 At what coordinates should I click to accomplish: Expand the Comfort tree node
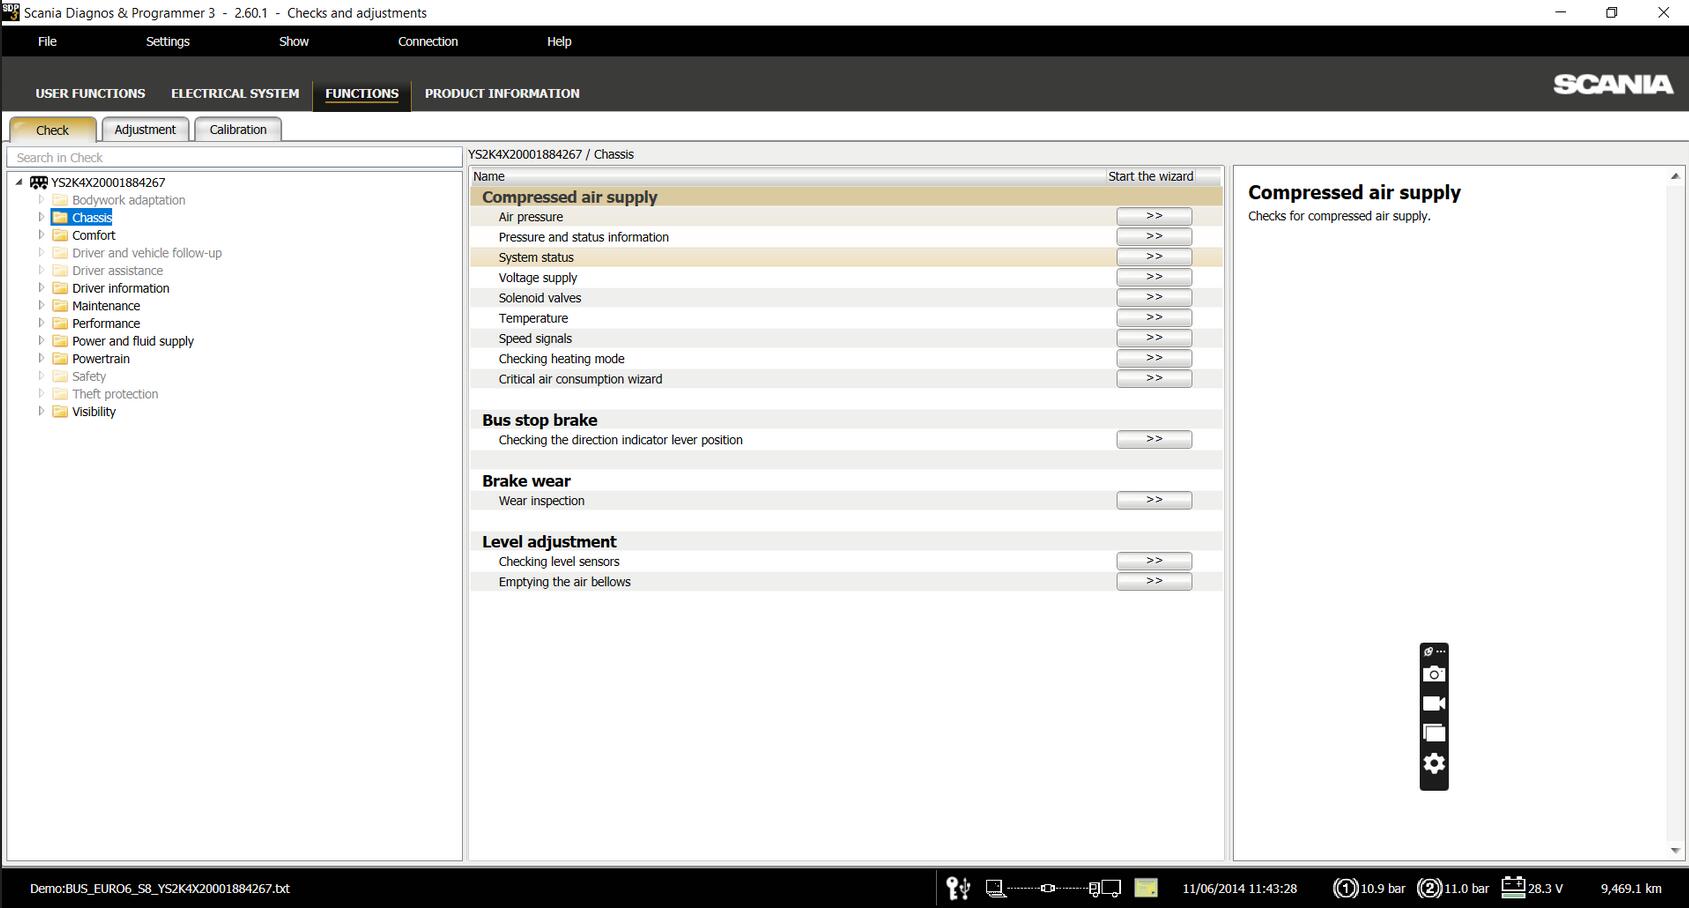42,235
